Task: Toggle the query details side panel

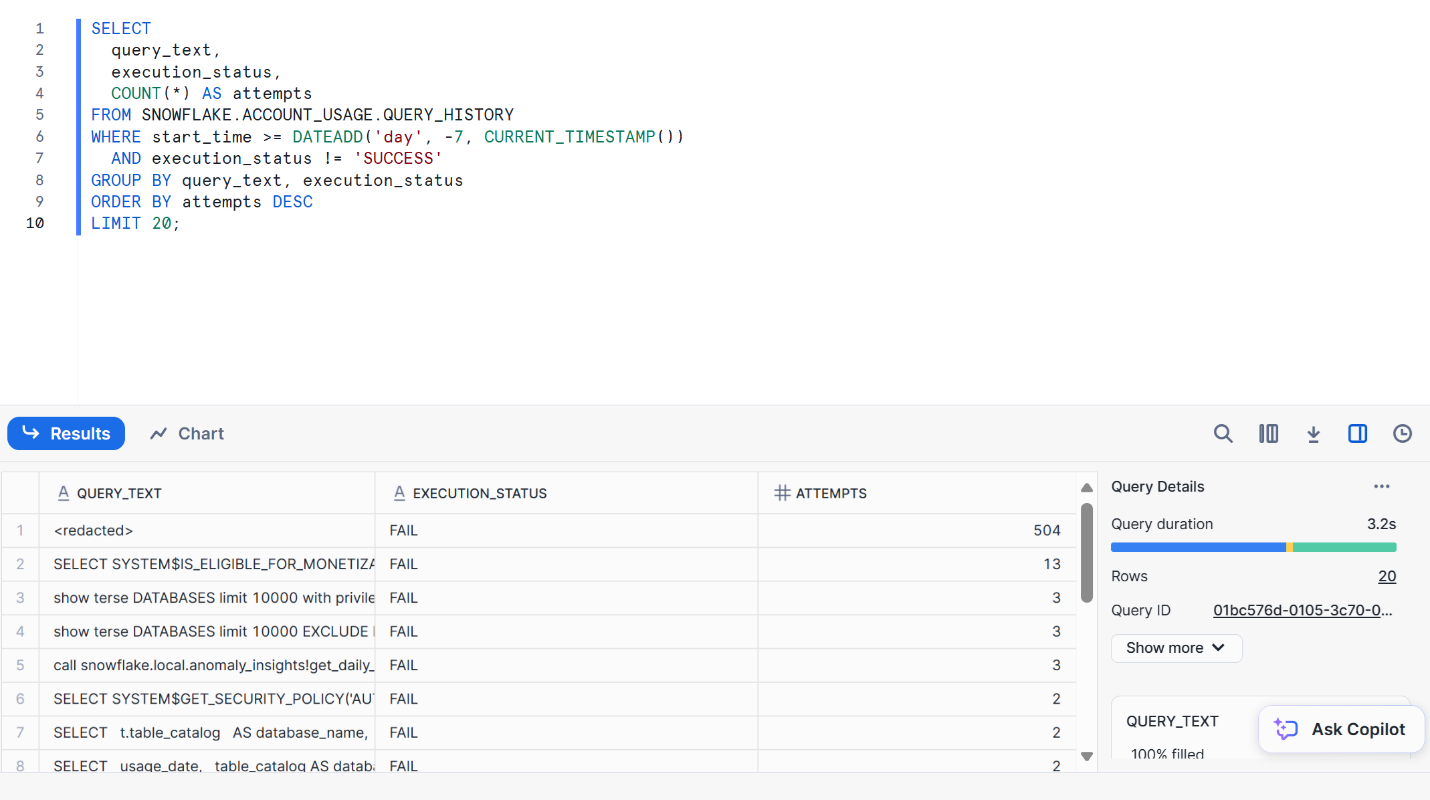Action: [1357, 433]
